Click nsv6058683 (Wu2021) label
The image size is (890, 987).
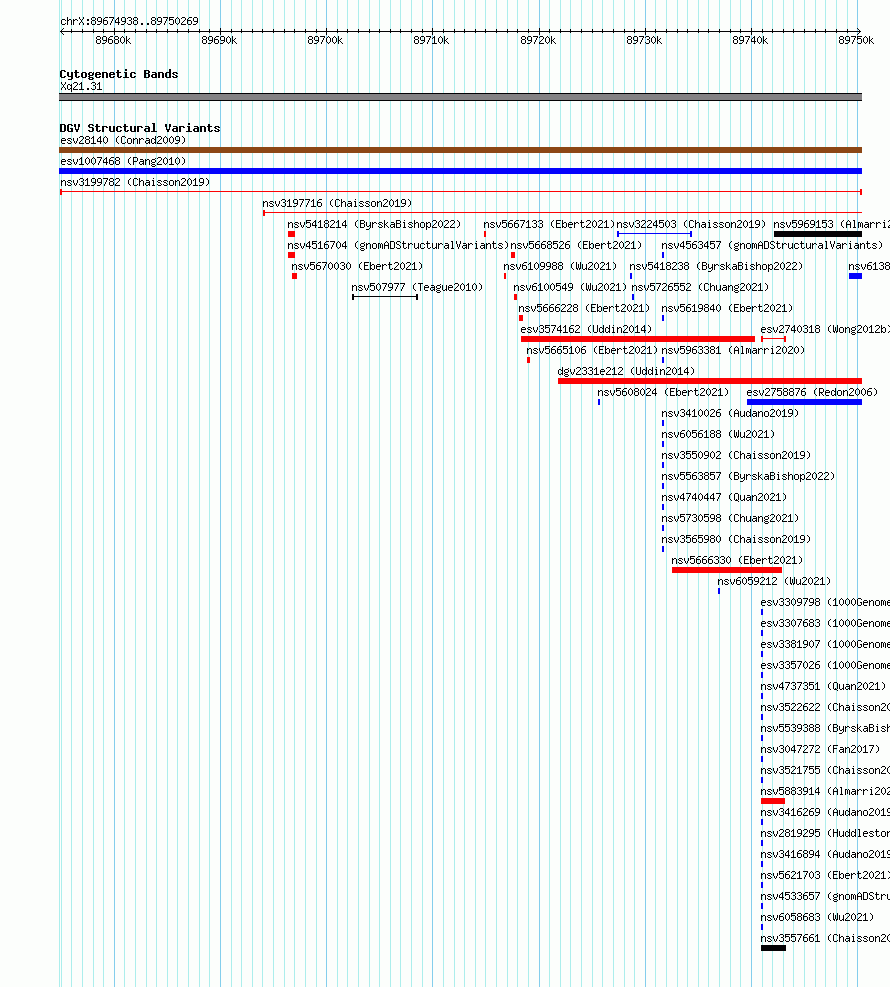pyautogui.click(x=817, y=917)
